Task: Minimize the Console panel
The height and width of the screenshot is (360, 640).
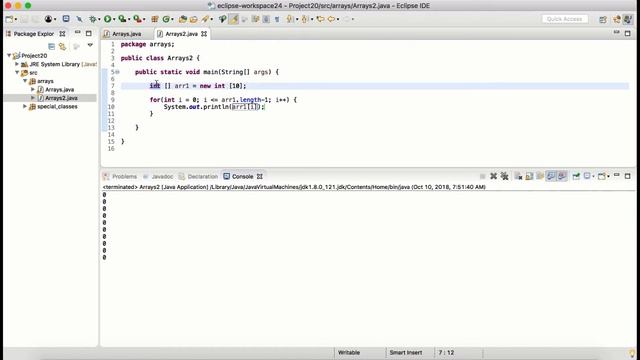Action: pyautogui.click(x=617, y=175)
